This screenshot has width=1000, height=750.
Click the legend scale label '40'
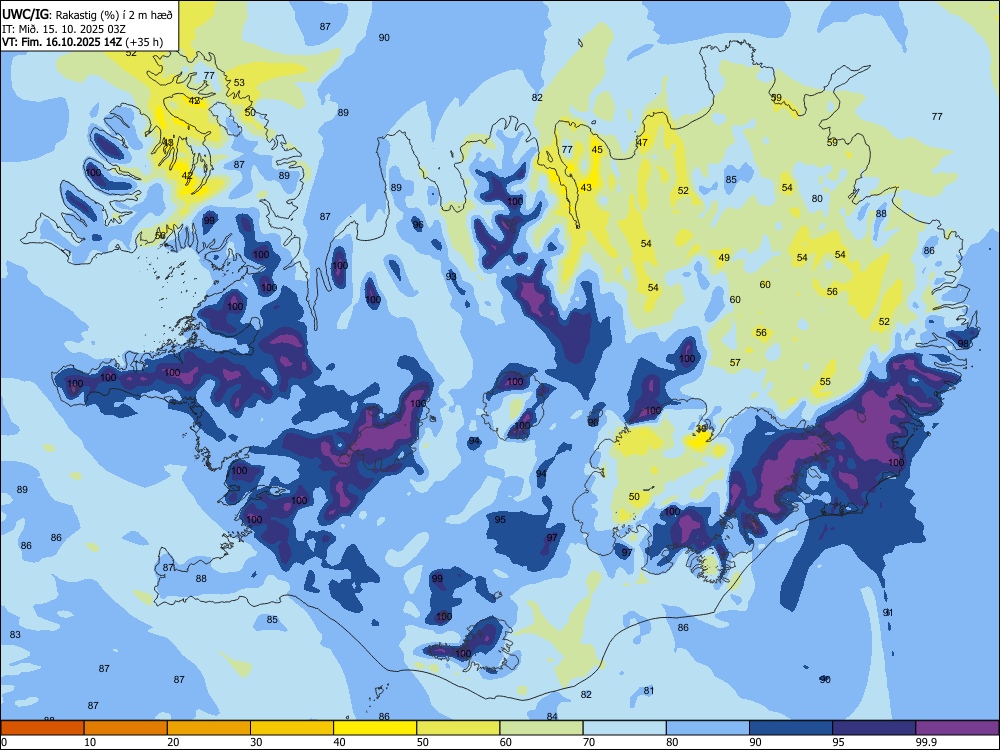click(339, 742)
